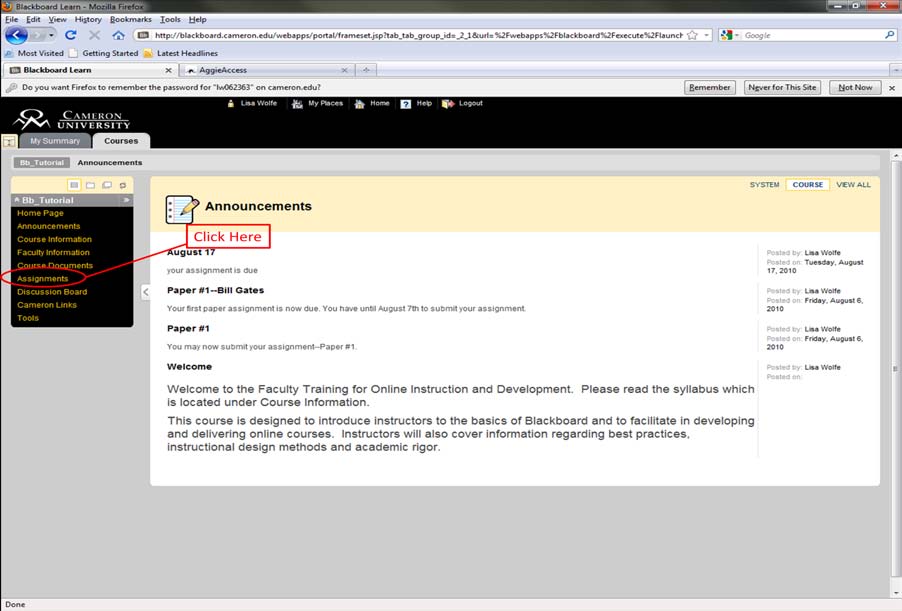Open the History menu

click(x=88, y=19)
